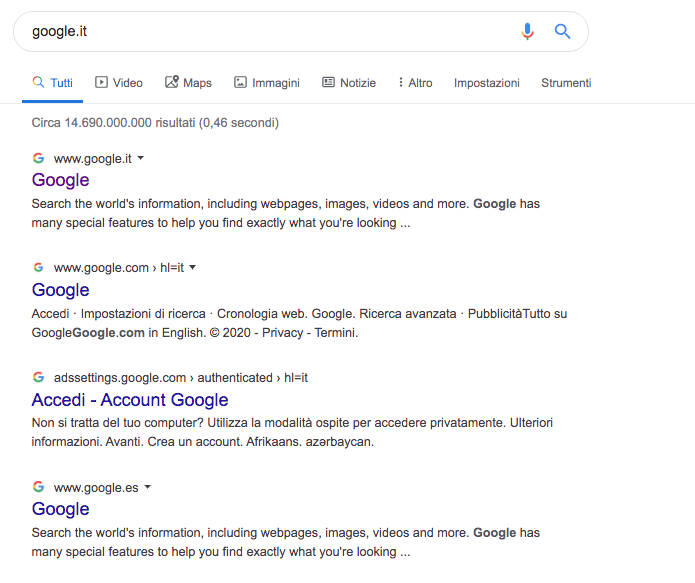Image resolution: width=695 pixels, height=583 pixels.
Task: Click the picture icon in the Immagini tab
Action: click(240, 82)
